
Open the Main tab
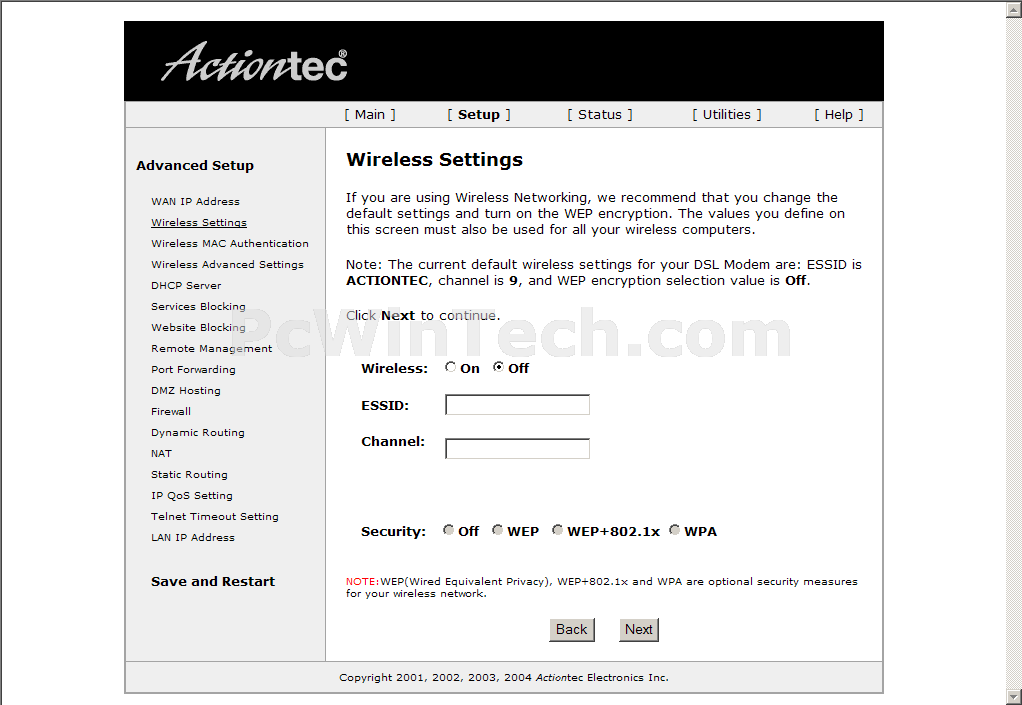370,115
